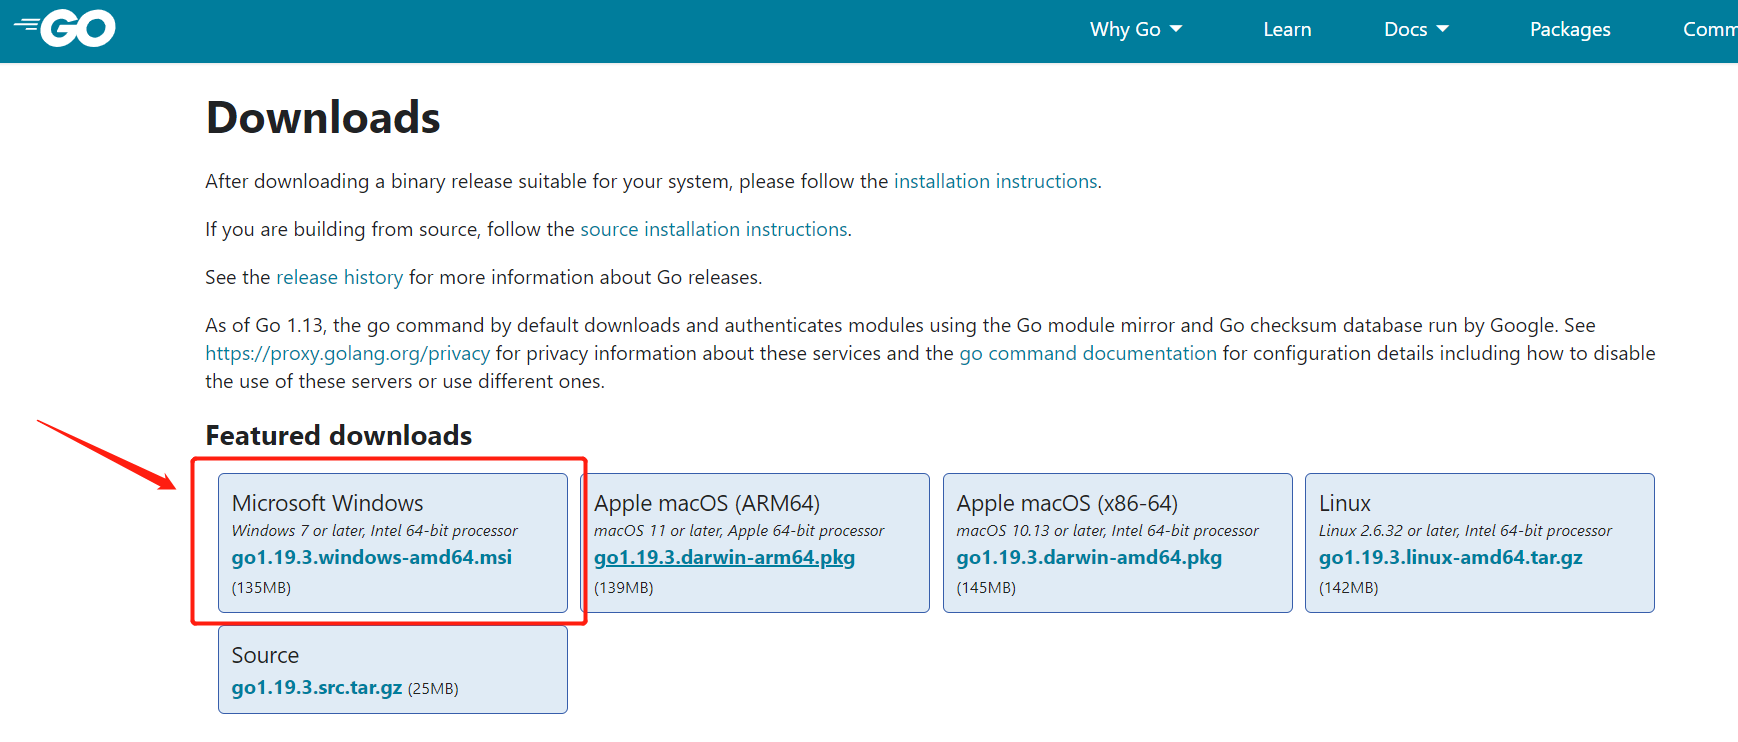Download go1.19.3.src.tar.gz source archive

317,687
